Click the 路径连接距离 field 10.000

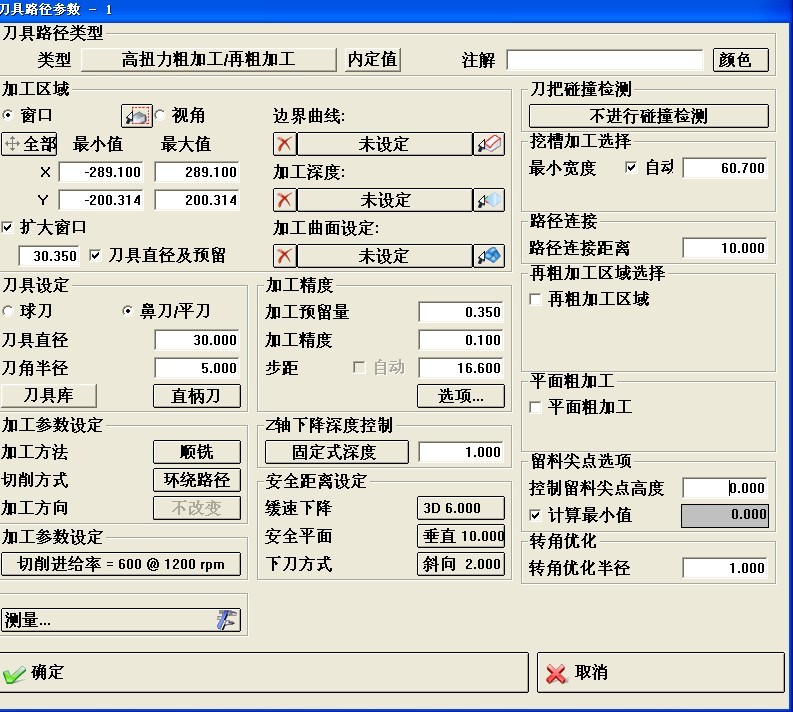point(725,248)
